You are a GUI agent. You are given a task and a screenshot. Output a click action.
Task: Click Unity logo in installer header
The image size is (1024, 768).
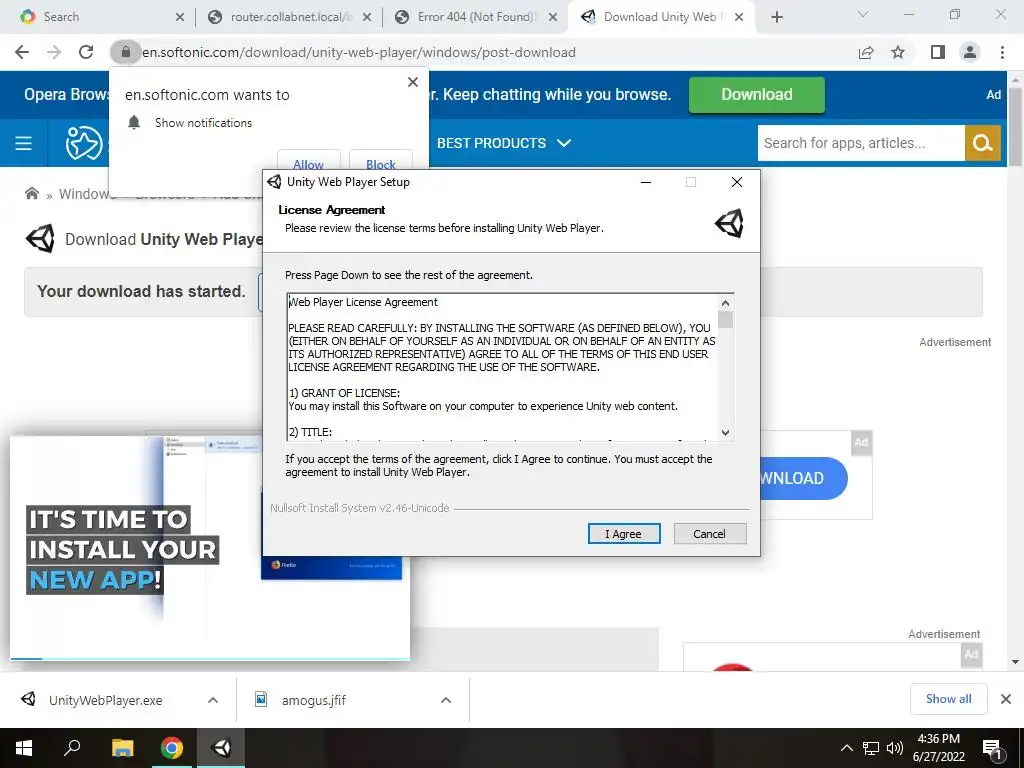729,223
